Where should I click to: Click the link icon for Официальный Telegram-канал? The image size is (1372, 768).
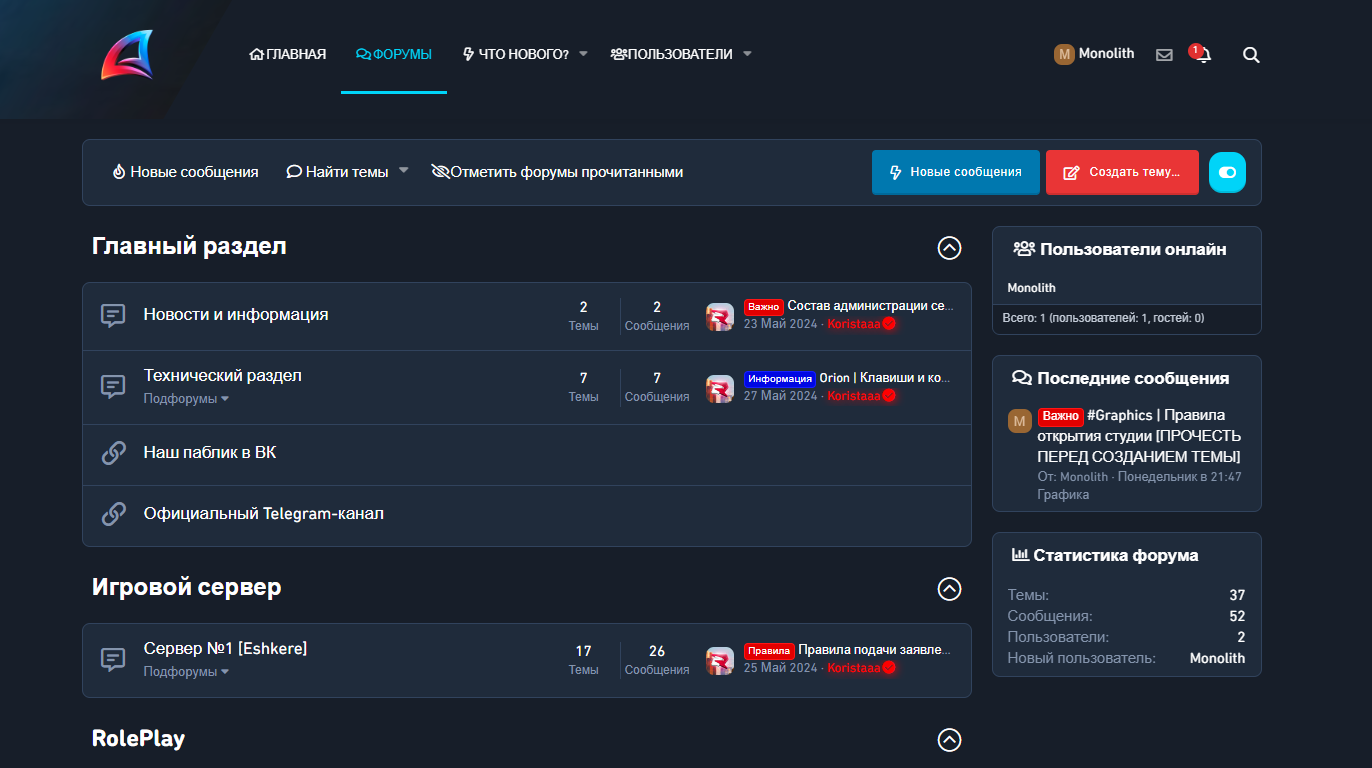pyautogui.click(x=113, y=514)
